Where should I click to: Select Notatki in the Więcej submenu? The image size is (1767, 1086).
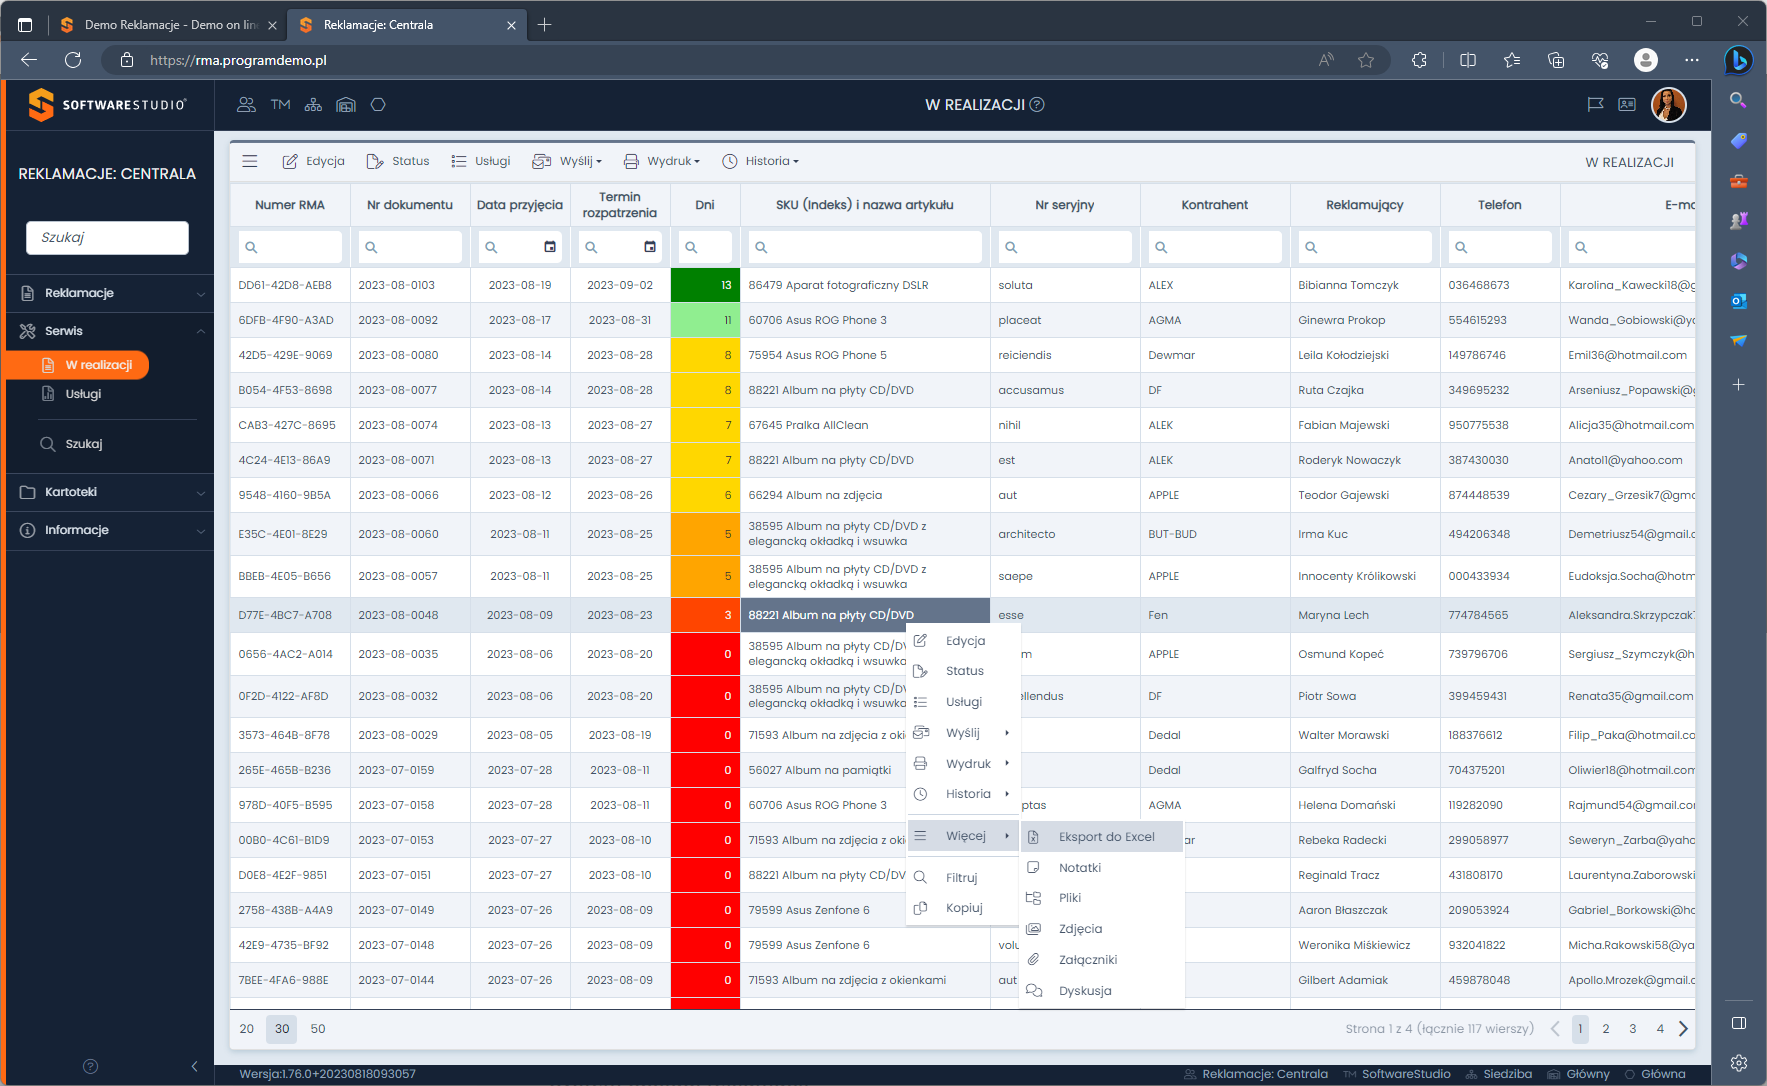(x=1080, y=868)
